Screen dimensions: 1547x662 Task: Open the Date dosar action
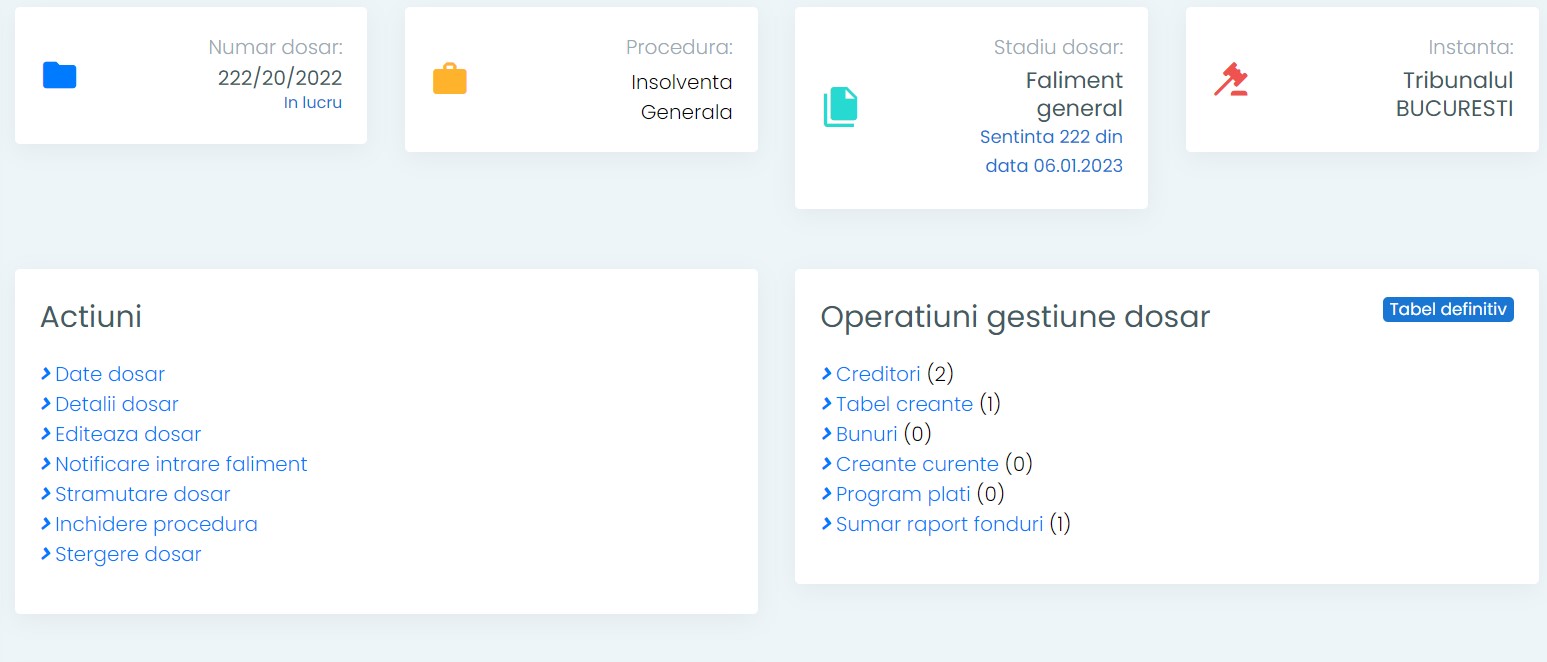pyautogui.click(x=110, y=373)
